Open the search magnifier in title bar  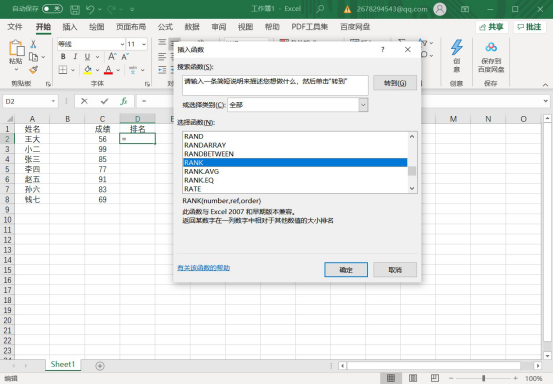point(320,9)
